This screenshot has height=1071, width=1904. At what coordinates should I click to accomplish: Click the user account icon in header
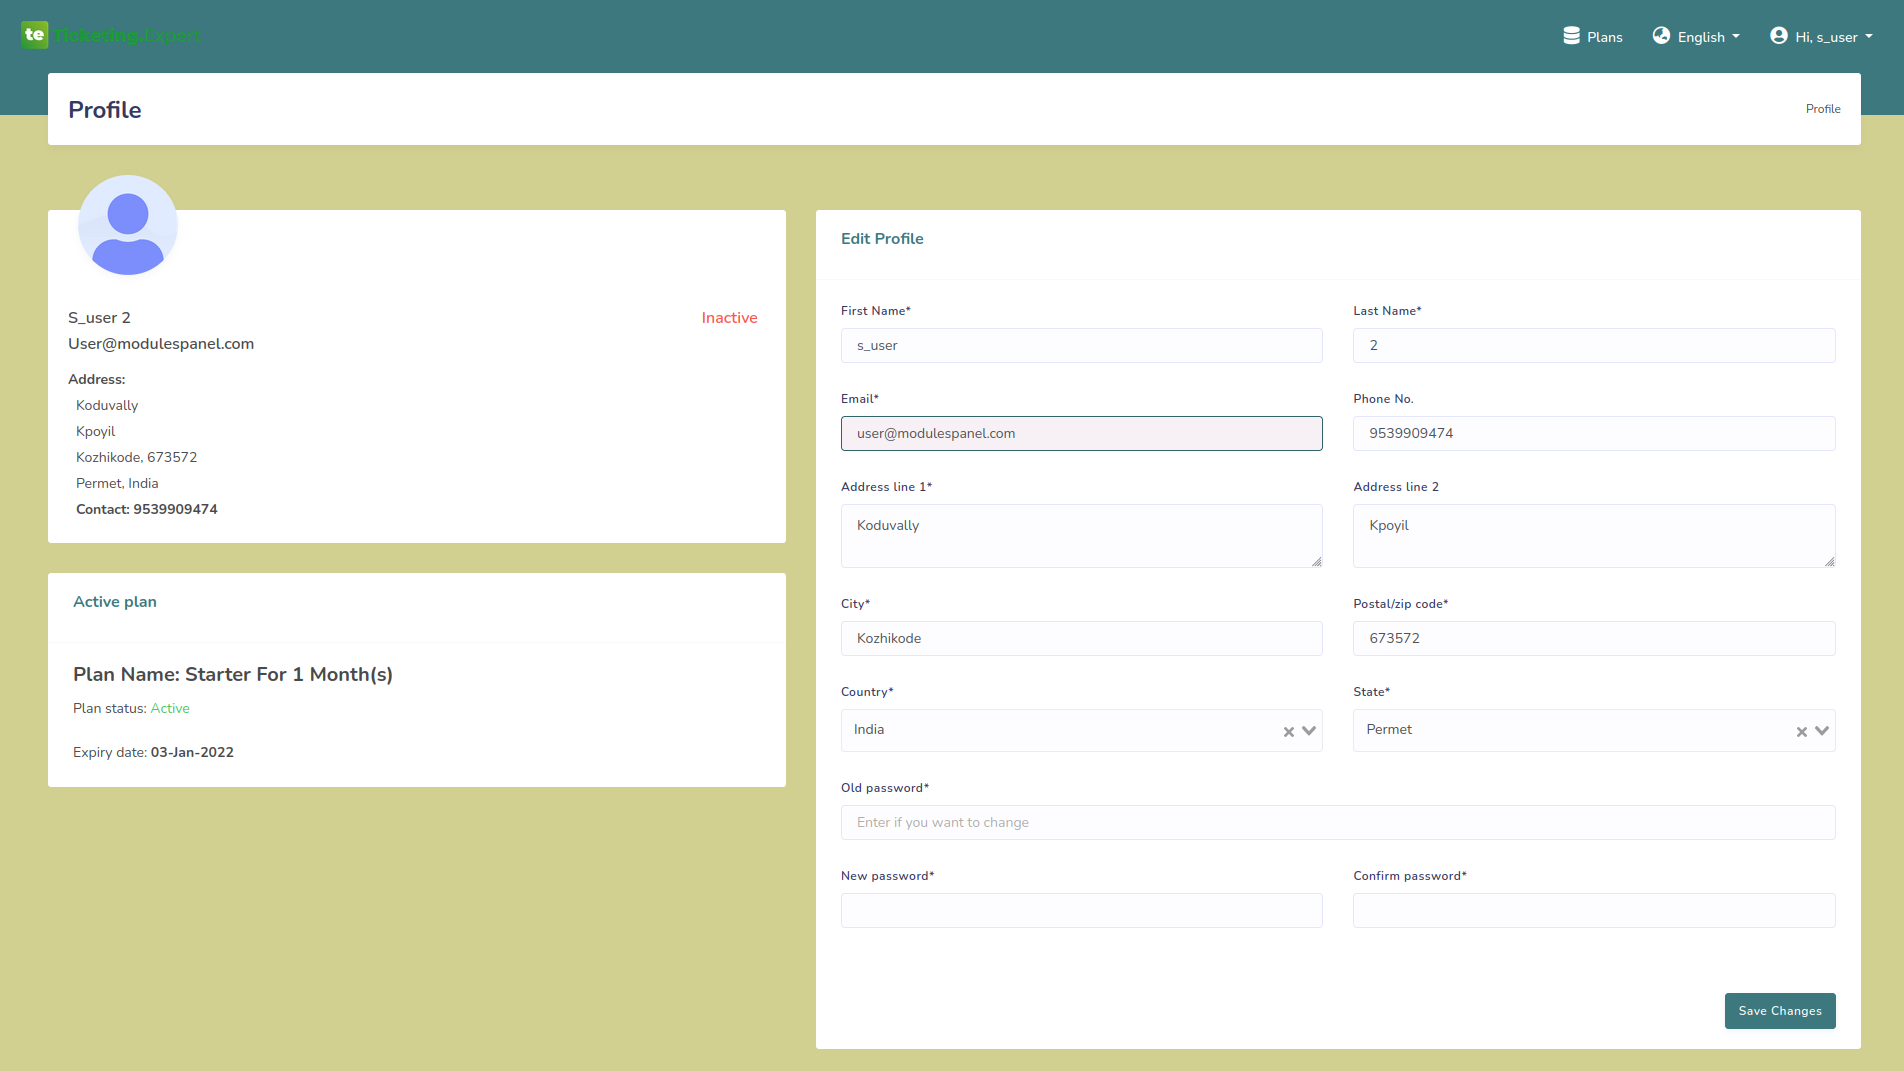click(1778, 36)
